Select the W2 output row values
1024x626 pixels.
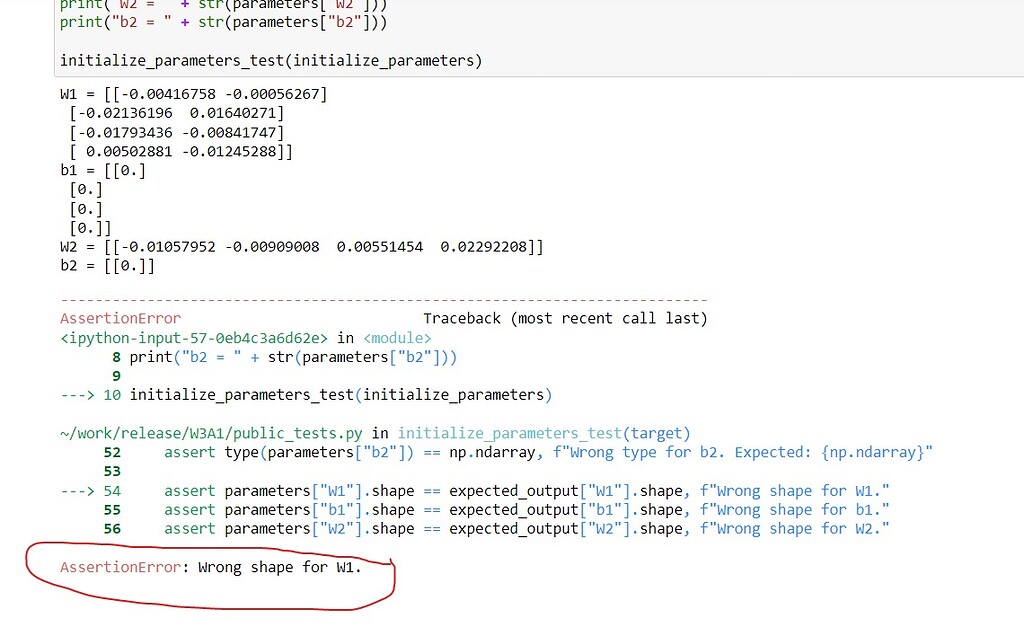tap(300, 246)
